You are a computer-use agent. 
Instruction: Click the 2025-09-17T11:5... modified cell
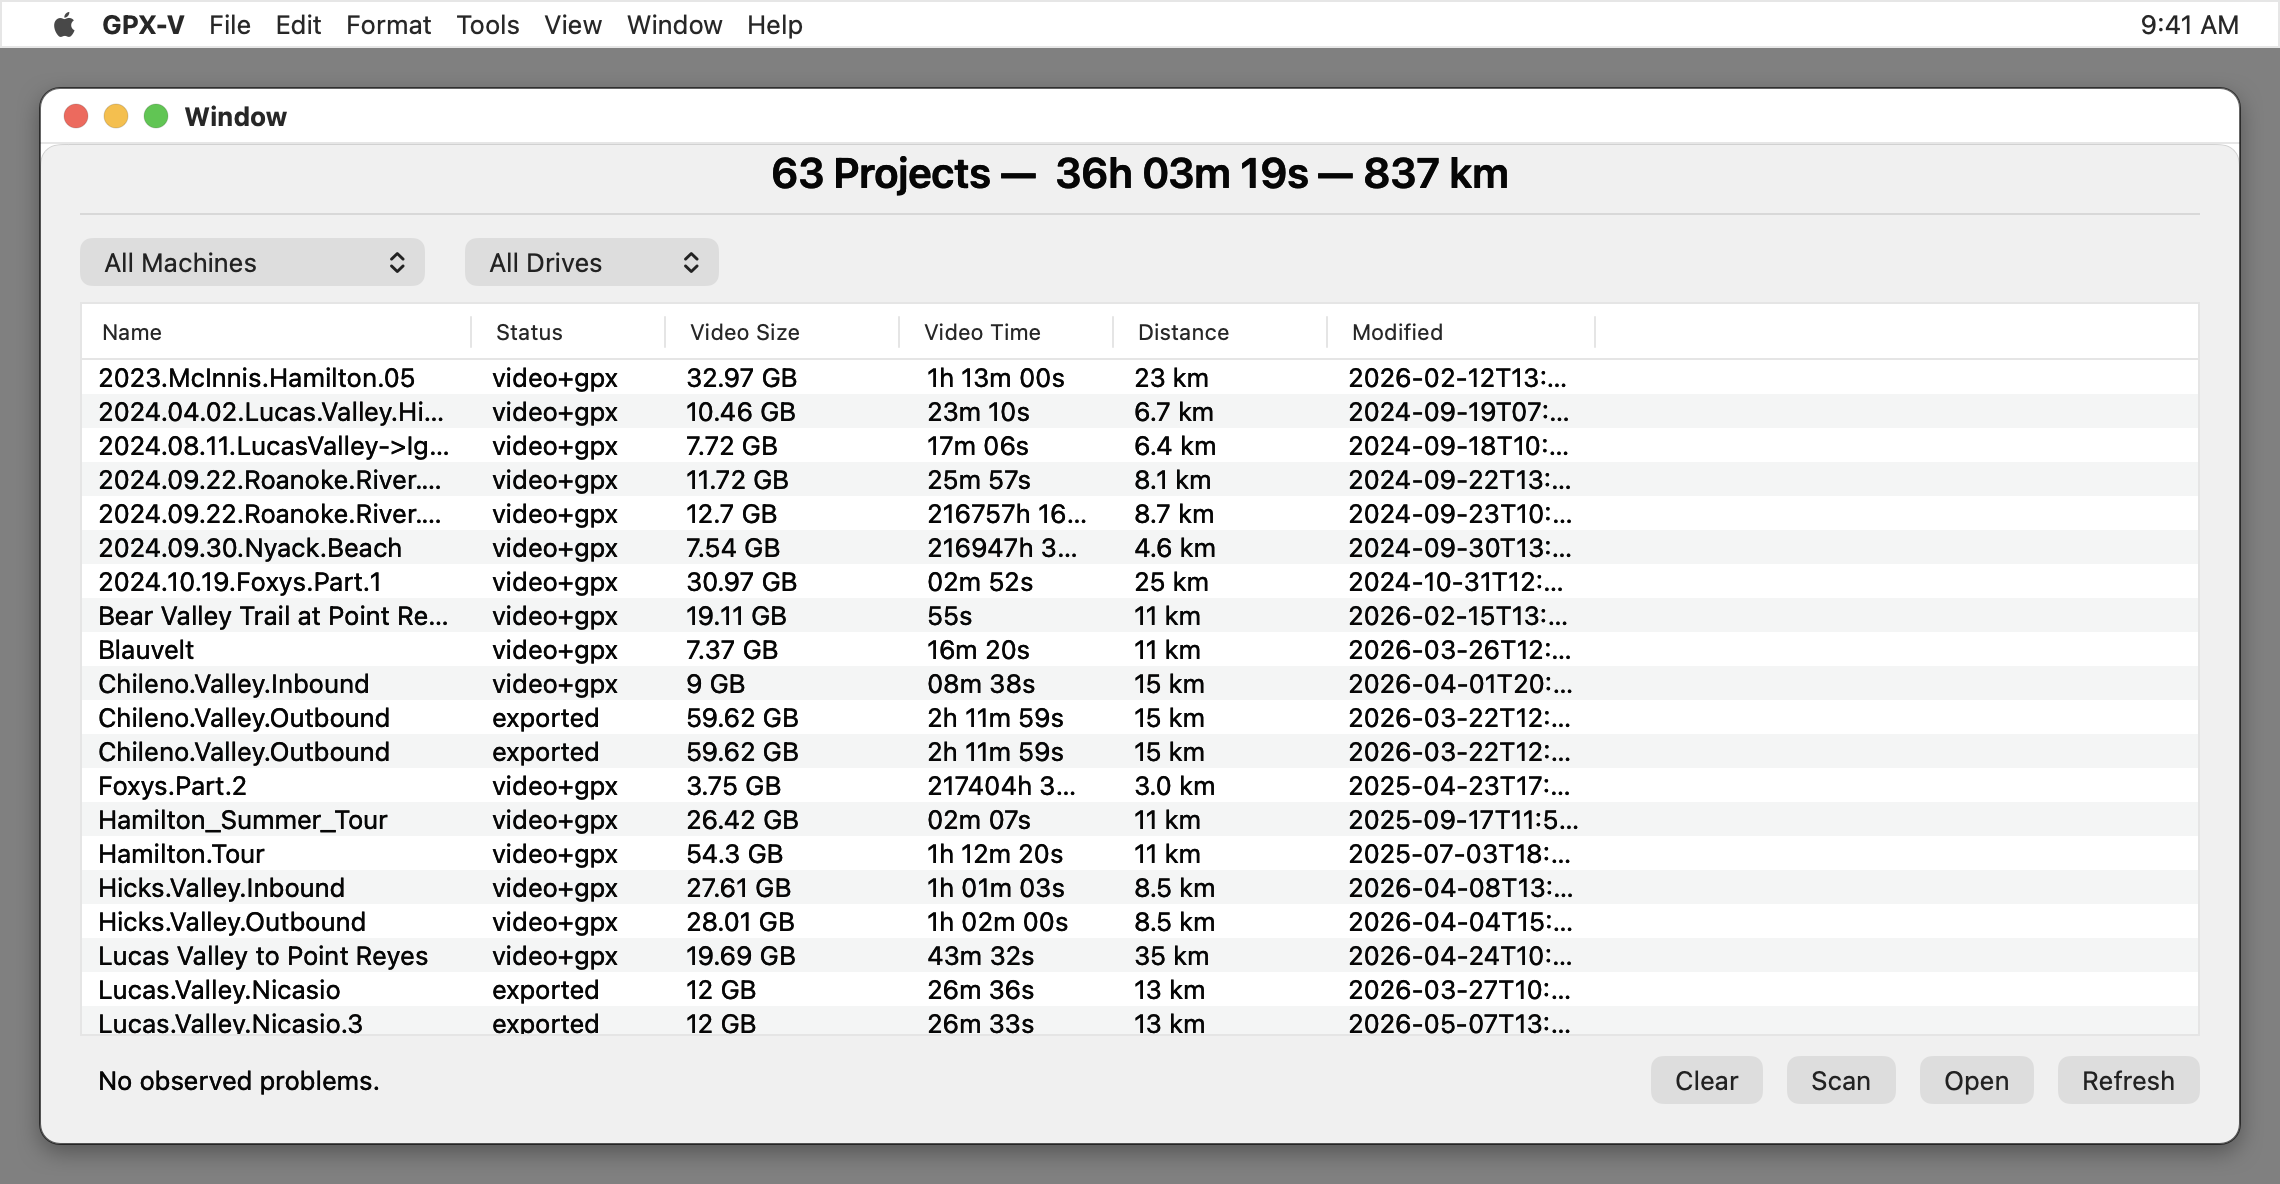(x=1463, y=820)
